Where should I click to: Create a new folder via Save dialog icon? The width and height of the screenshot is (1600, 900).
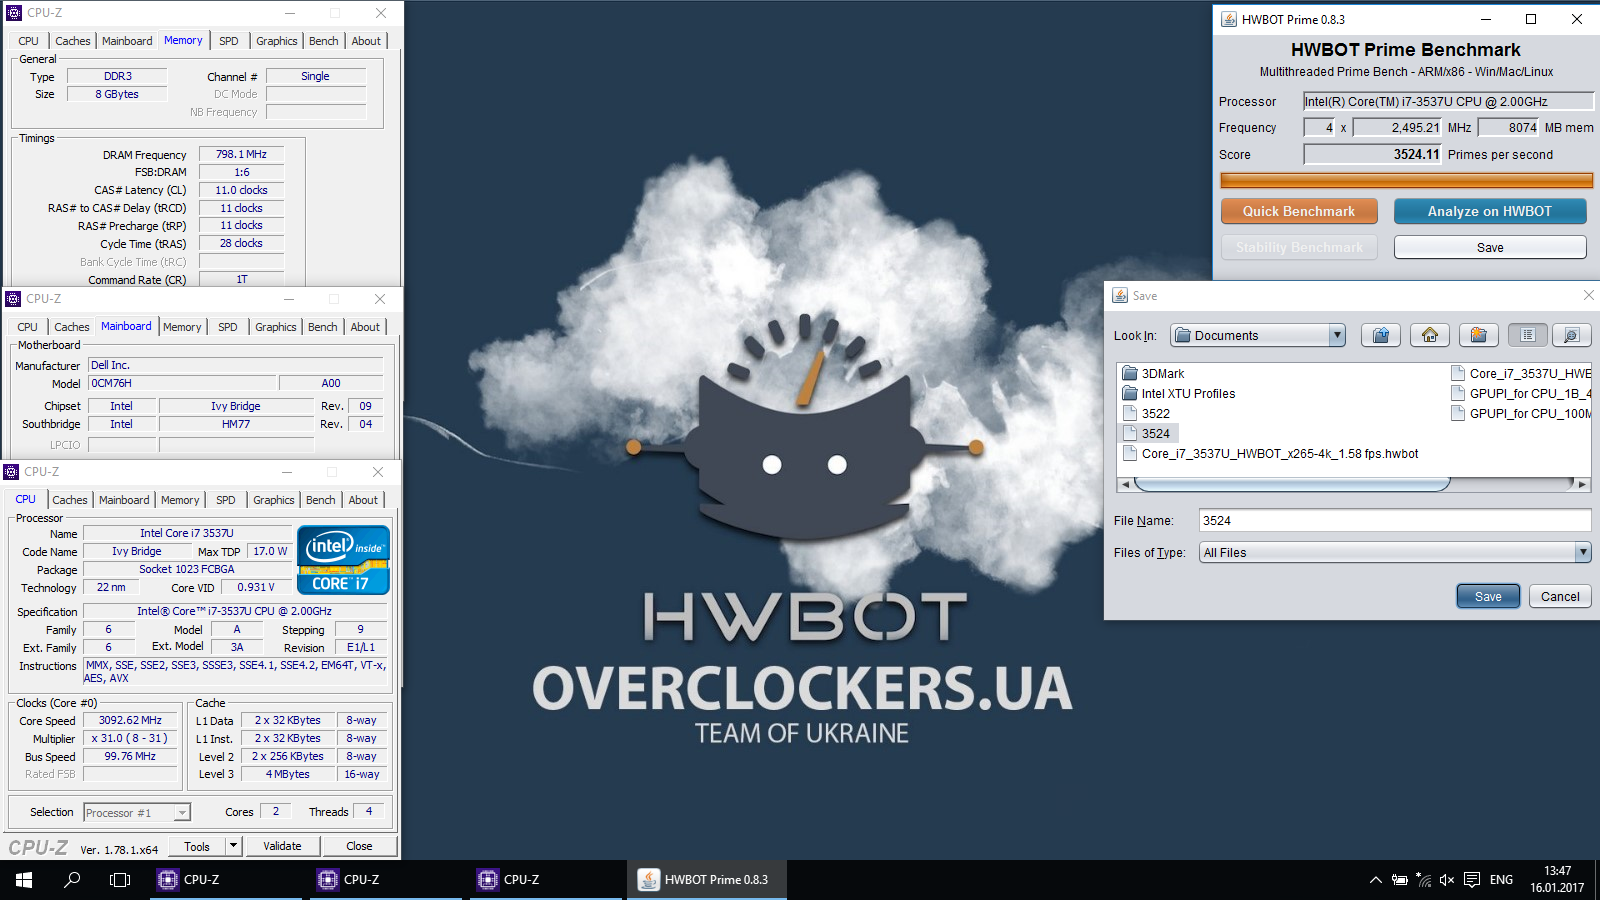pyautogui.click(x=1479, y=336)
